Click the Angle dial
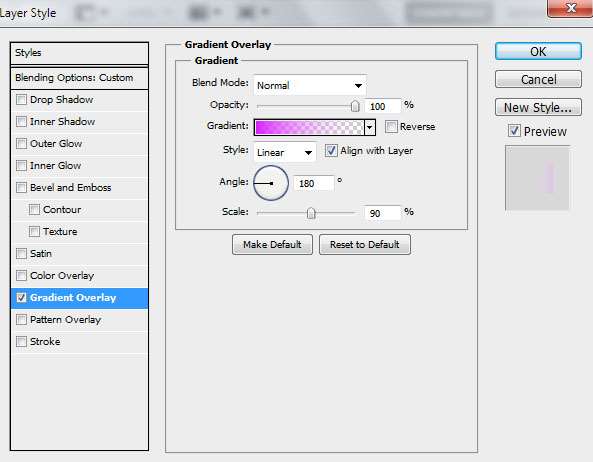 pos(271,183)
